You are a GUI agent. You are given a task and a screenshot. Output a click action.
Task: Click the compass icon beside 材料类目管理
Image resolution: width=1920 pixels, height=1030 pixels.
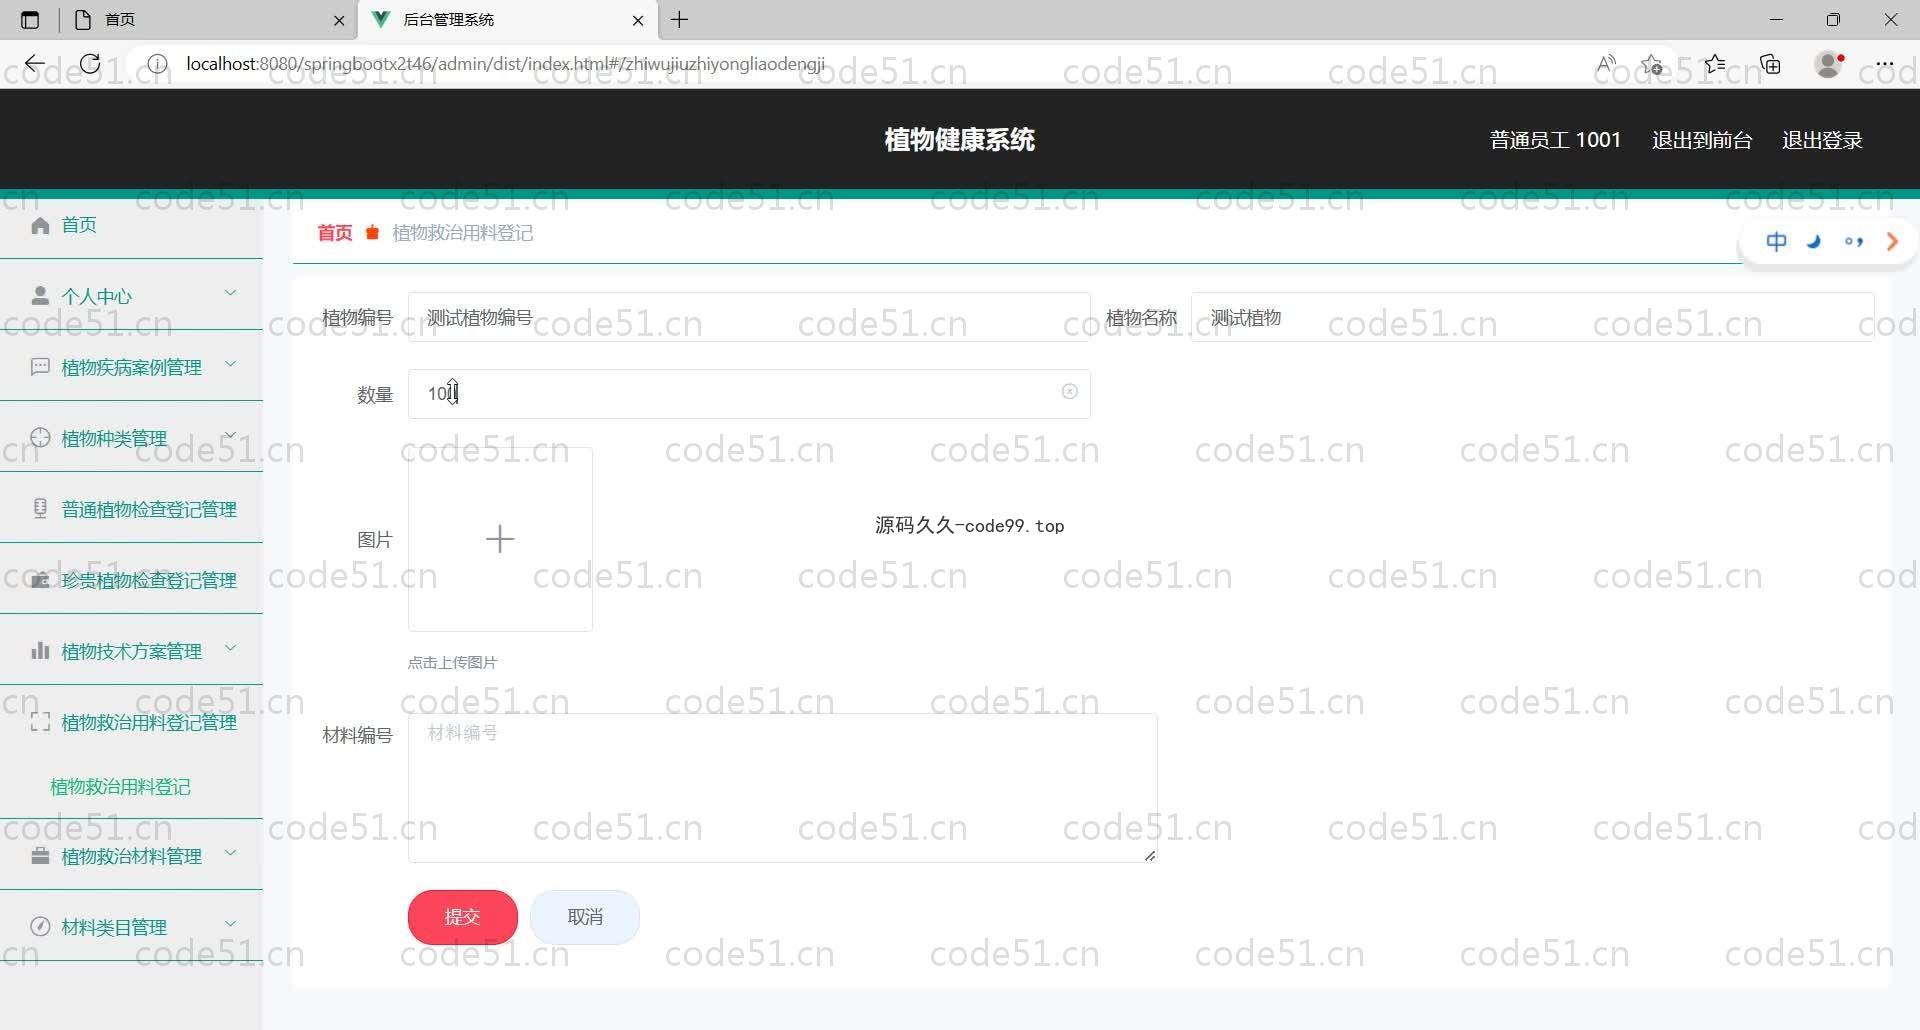click(40, 927)
